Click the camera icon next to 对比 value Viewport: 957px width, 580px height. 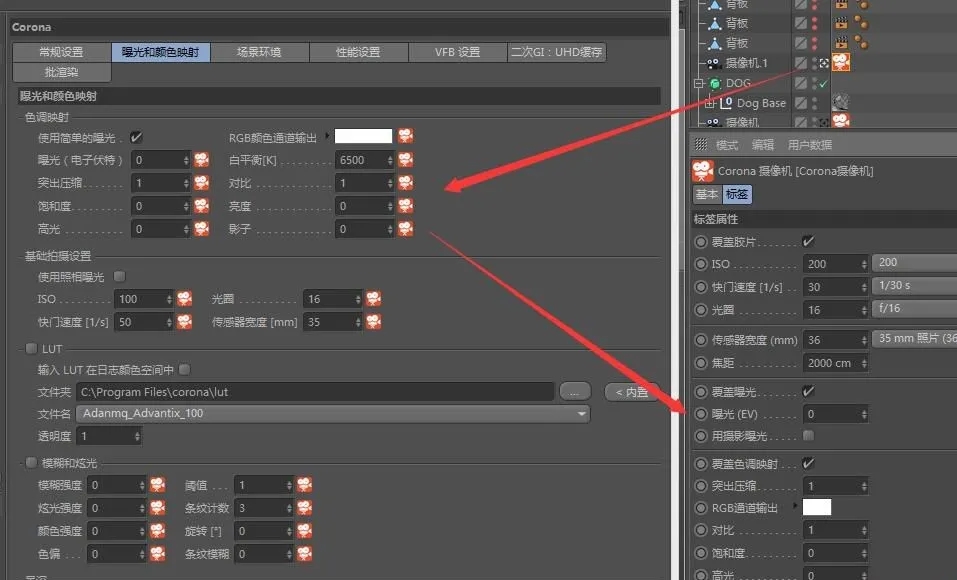click(406, 183)
